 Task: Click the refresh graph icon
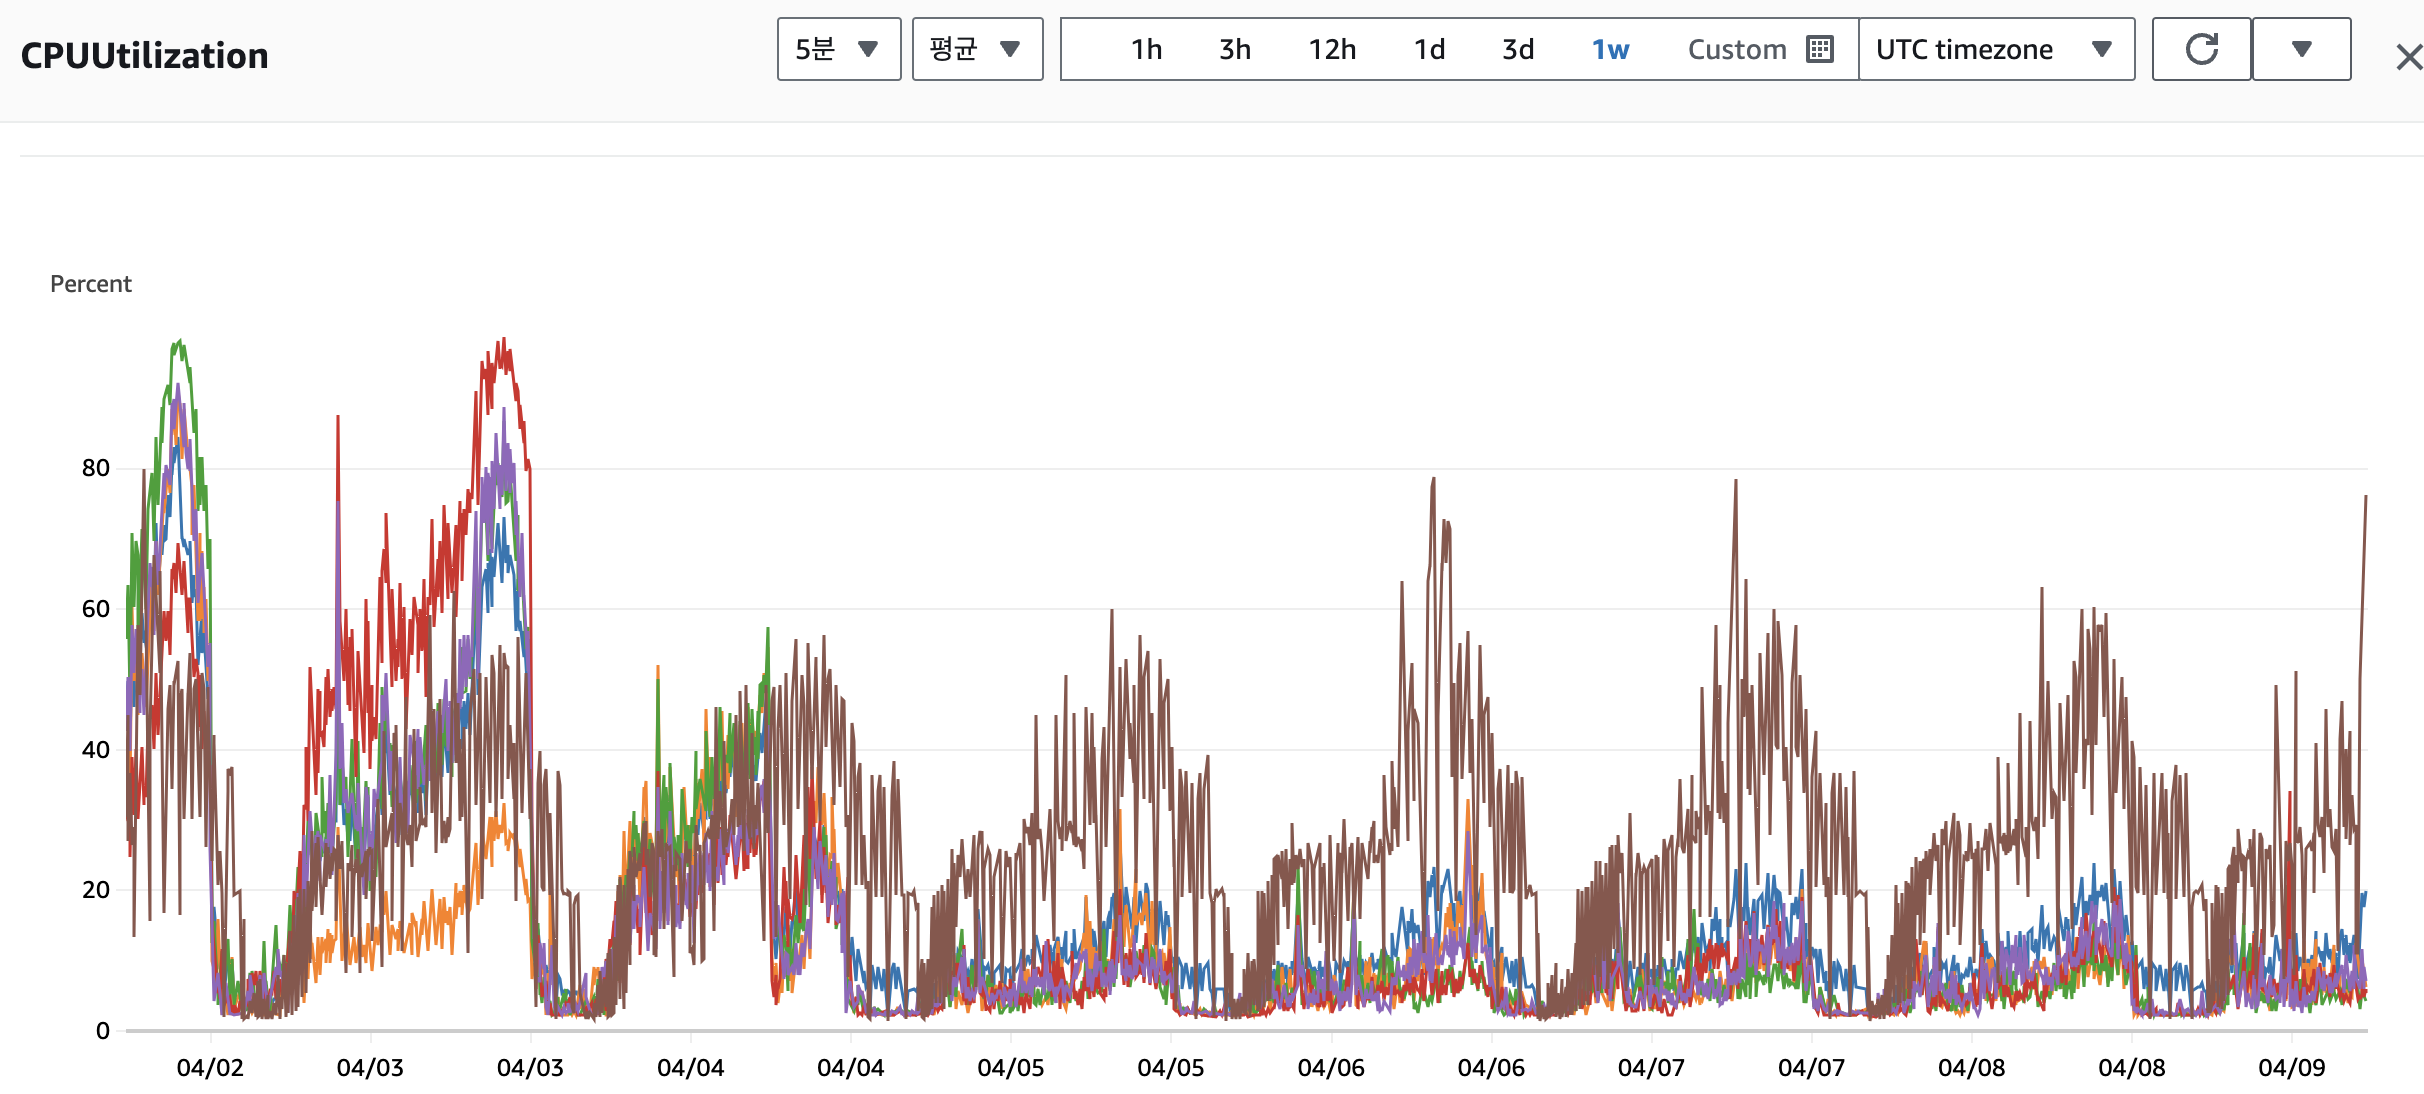pos(2201,49)
